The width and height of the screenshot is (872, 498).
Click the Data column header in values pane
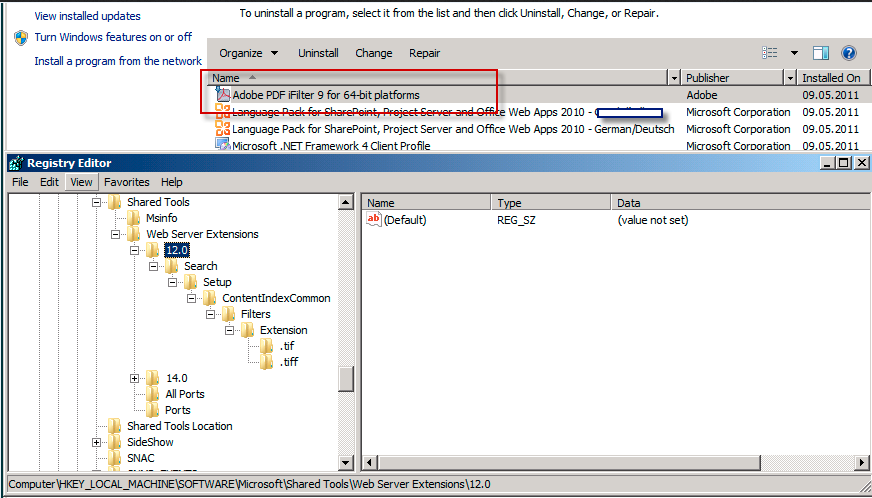[x=741, y=203]
